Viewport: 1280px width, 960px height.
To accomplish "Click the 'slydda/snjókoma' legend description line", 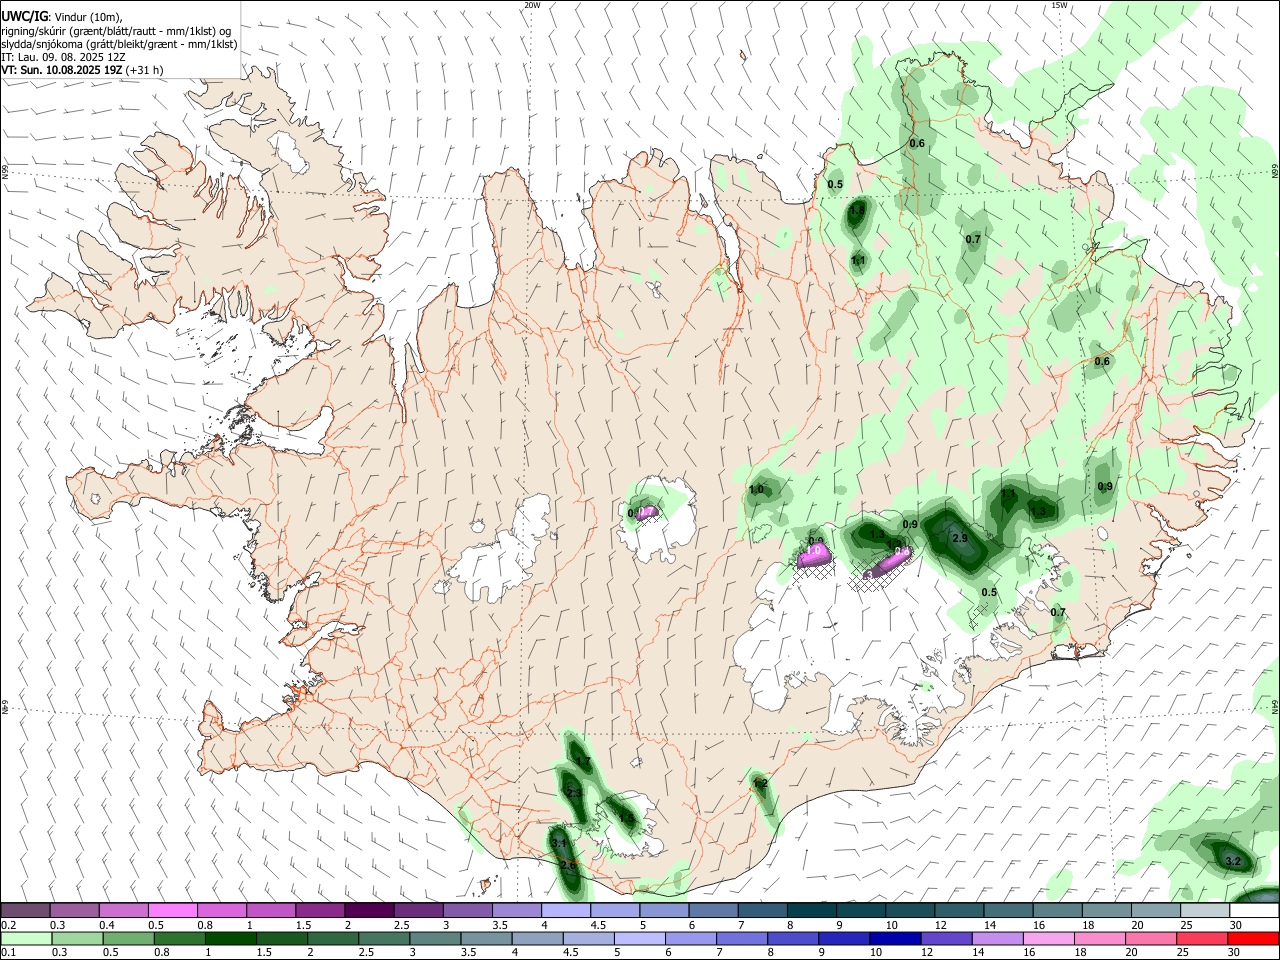I will tap(119, 44).
